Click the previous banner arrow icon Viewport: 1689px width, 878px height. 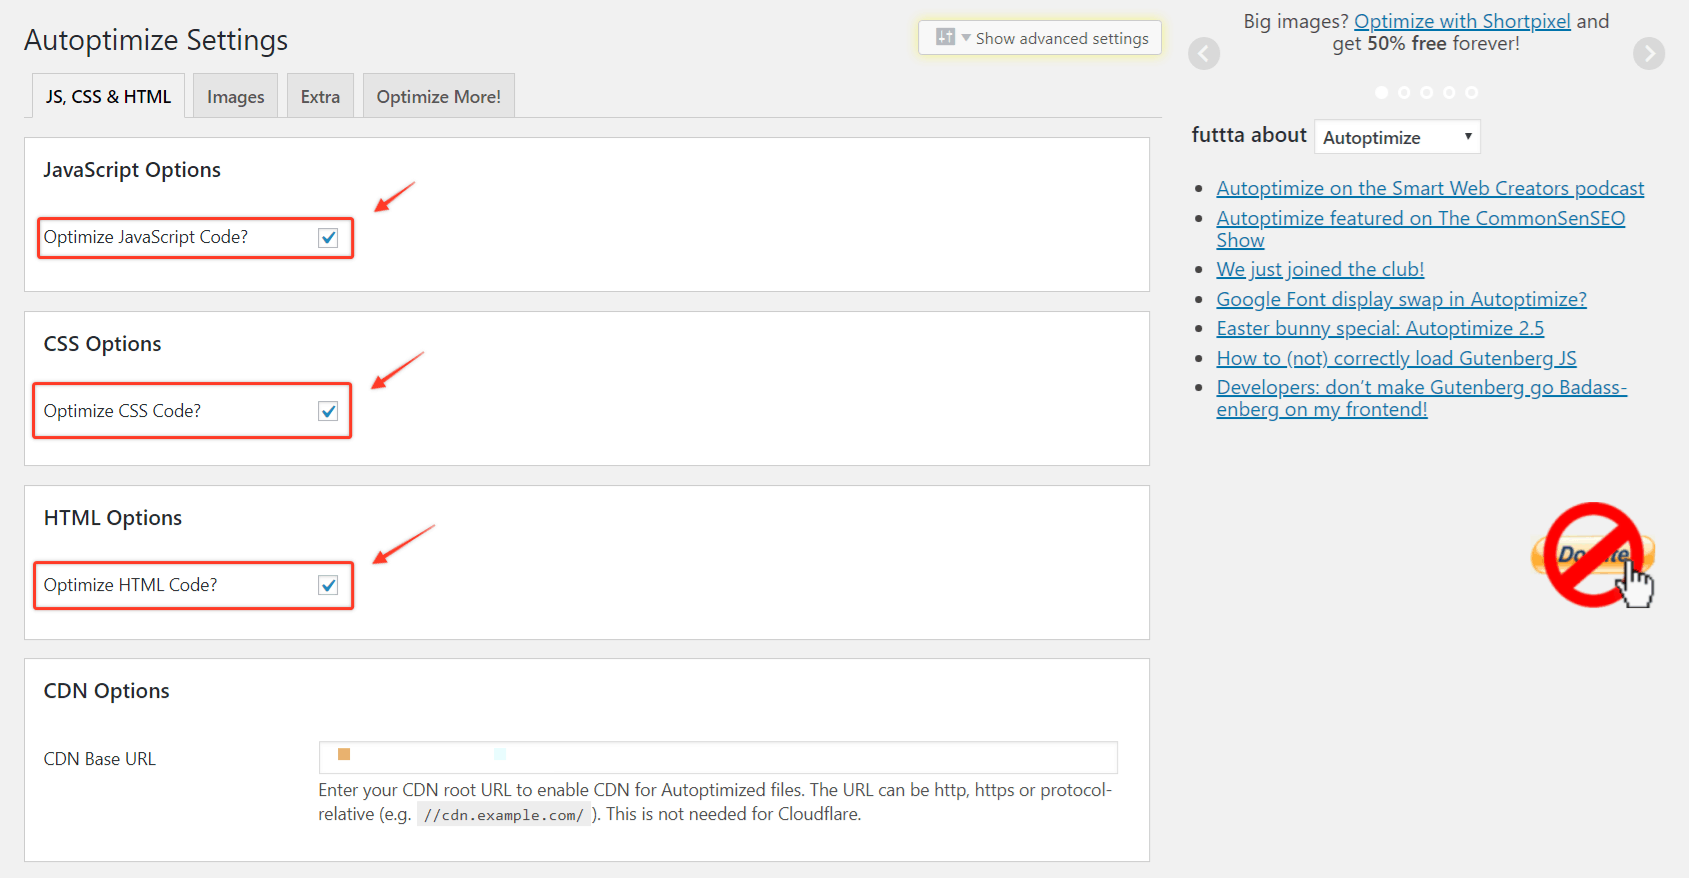(x=1204, y=53)
